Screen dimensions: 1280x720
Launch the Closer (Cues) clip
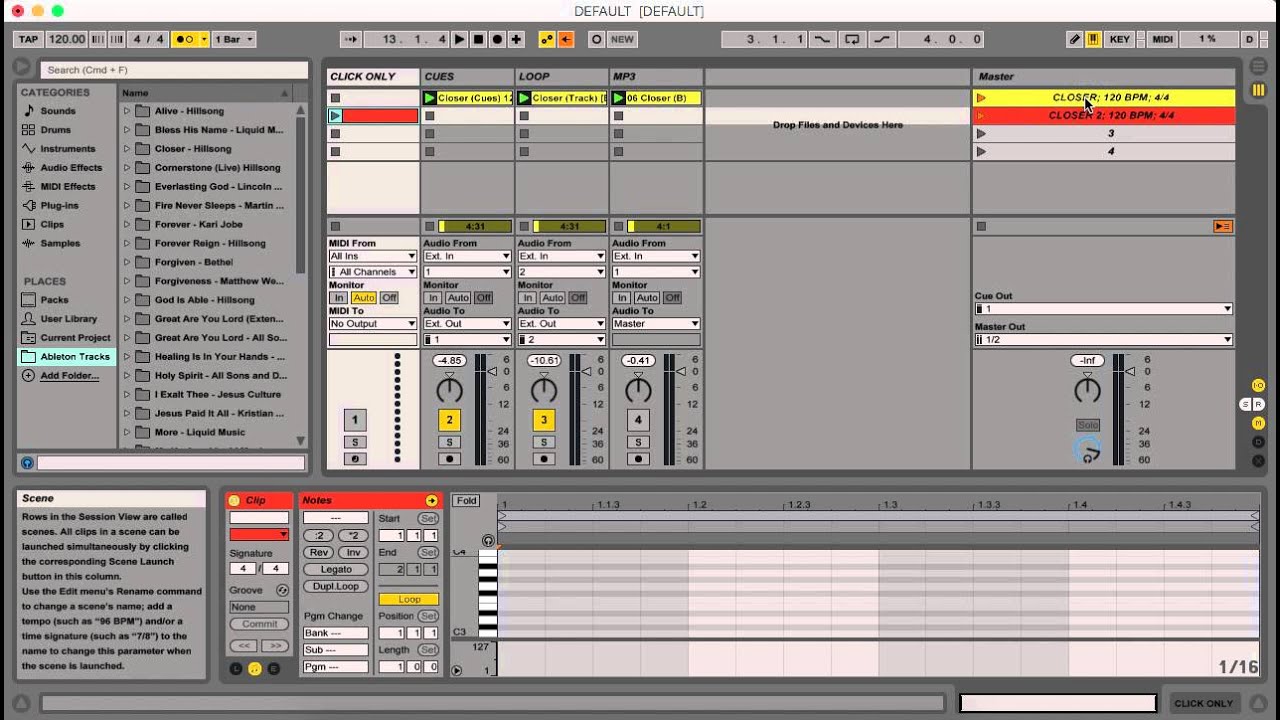[x=430, y=98]
